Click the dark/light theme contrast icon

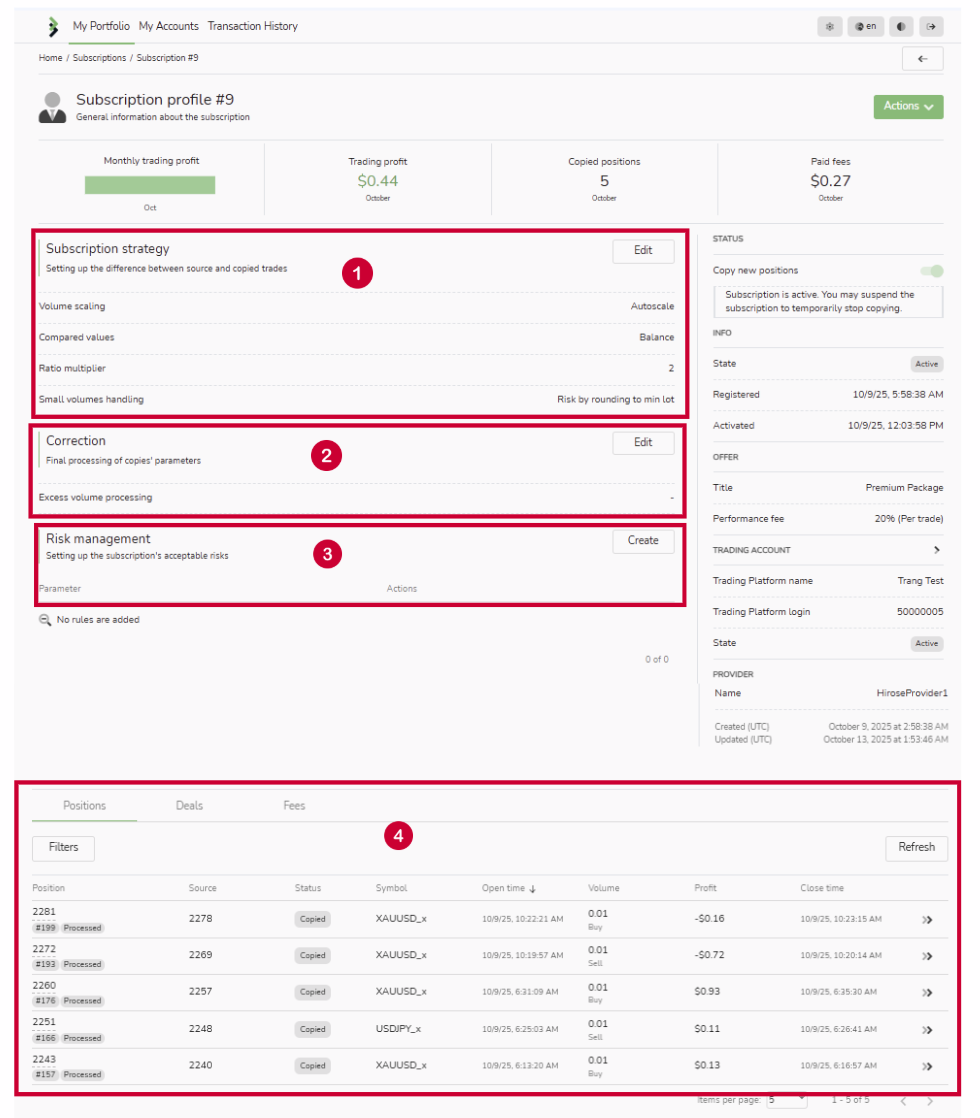click(901, 26)
